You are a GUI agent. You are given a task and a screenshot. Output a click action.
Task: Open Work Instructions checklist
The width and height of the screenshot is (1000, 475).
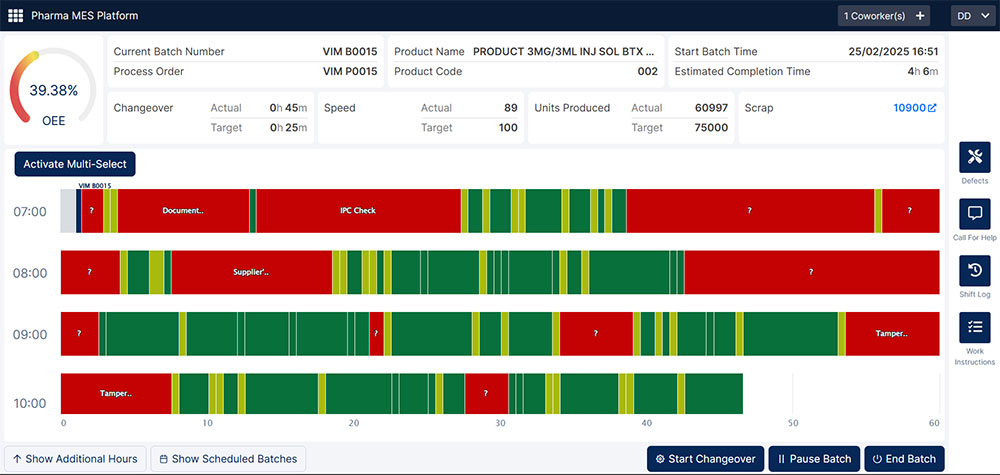click(x=974, y=327)
